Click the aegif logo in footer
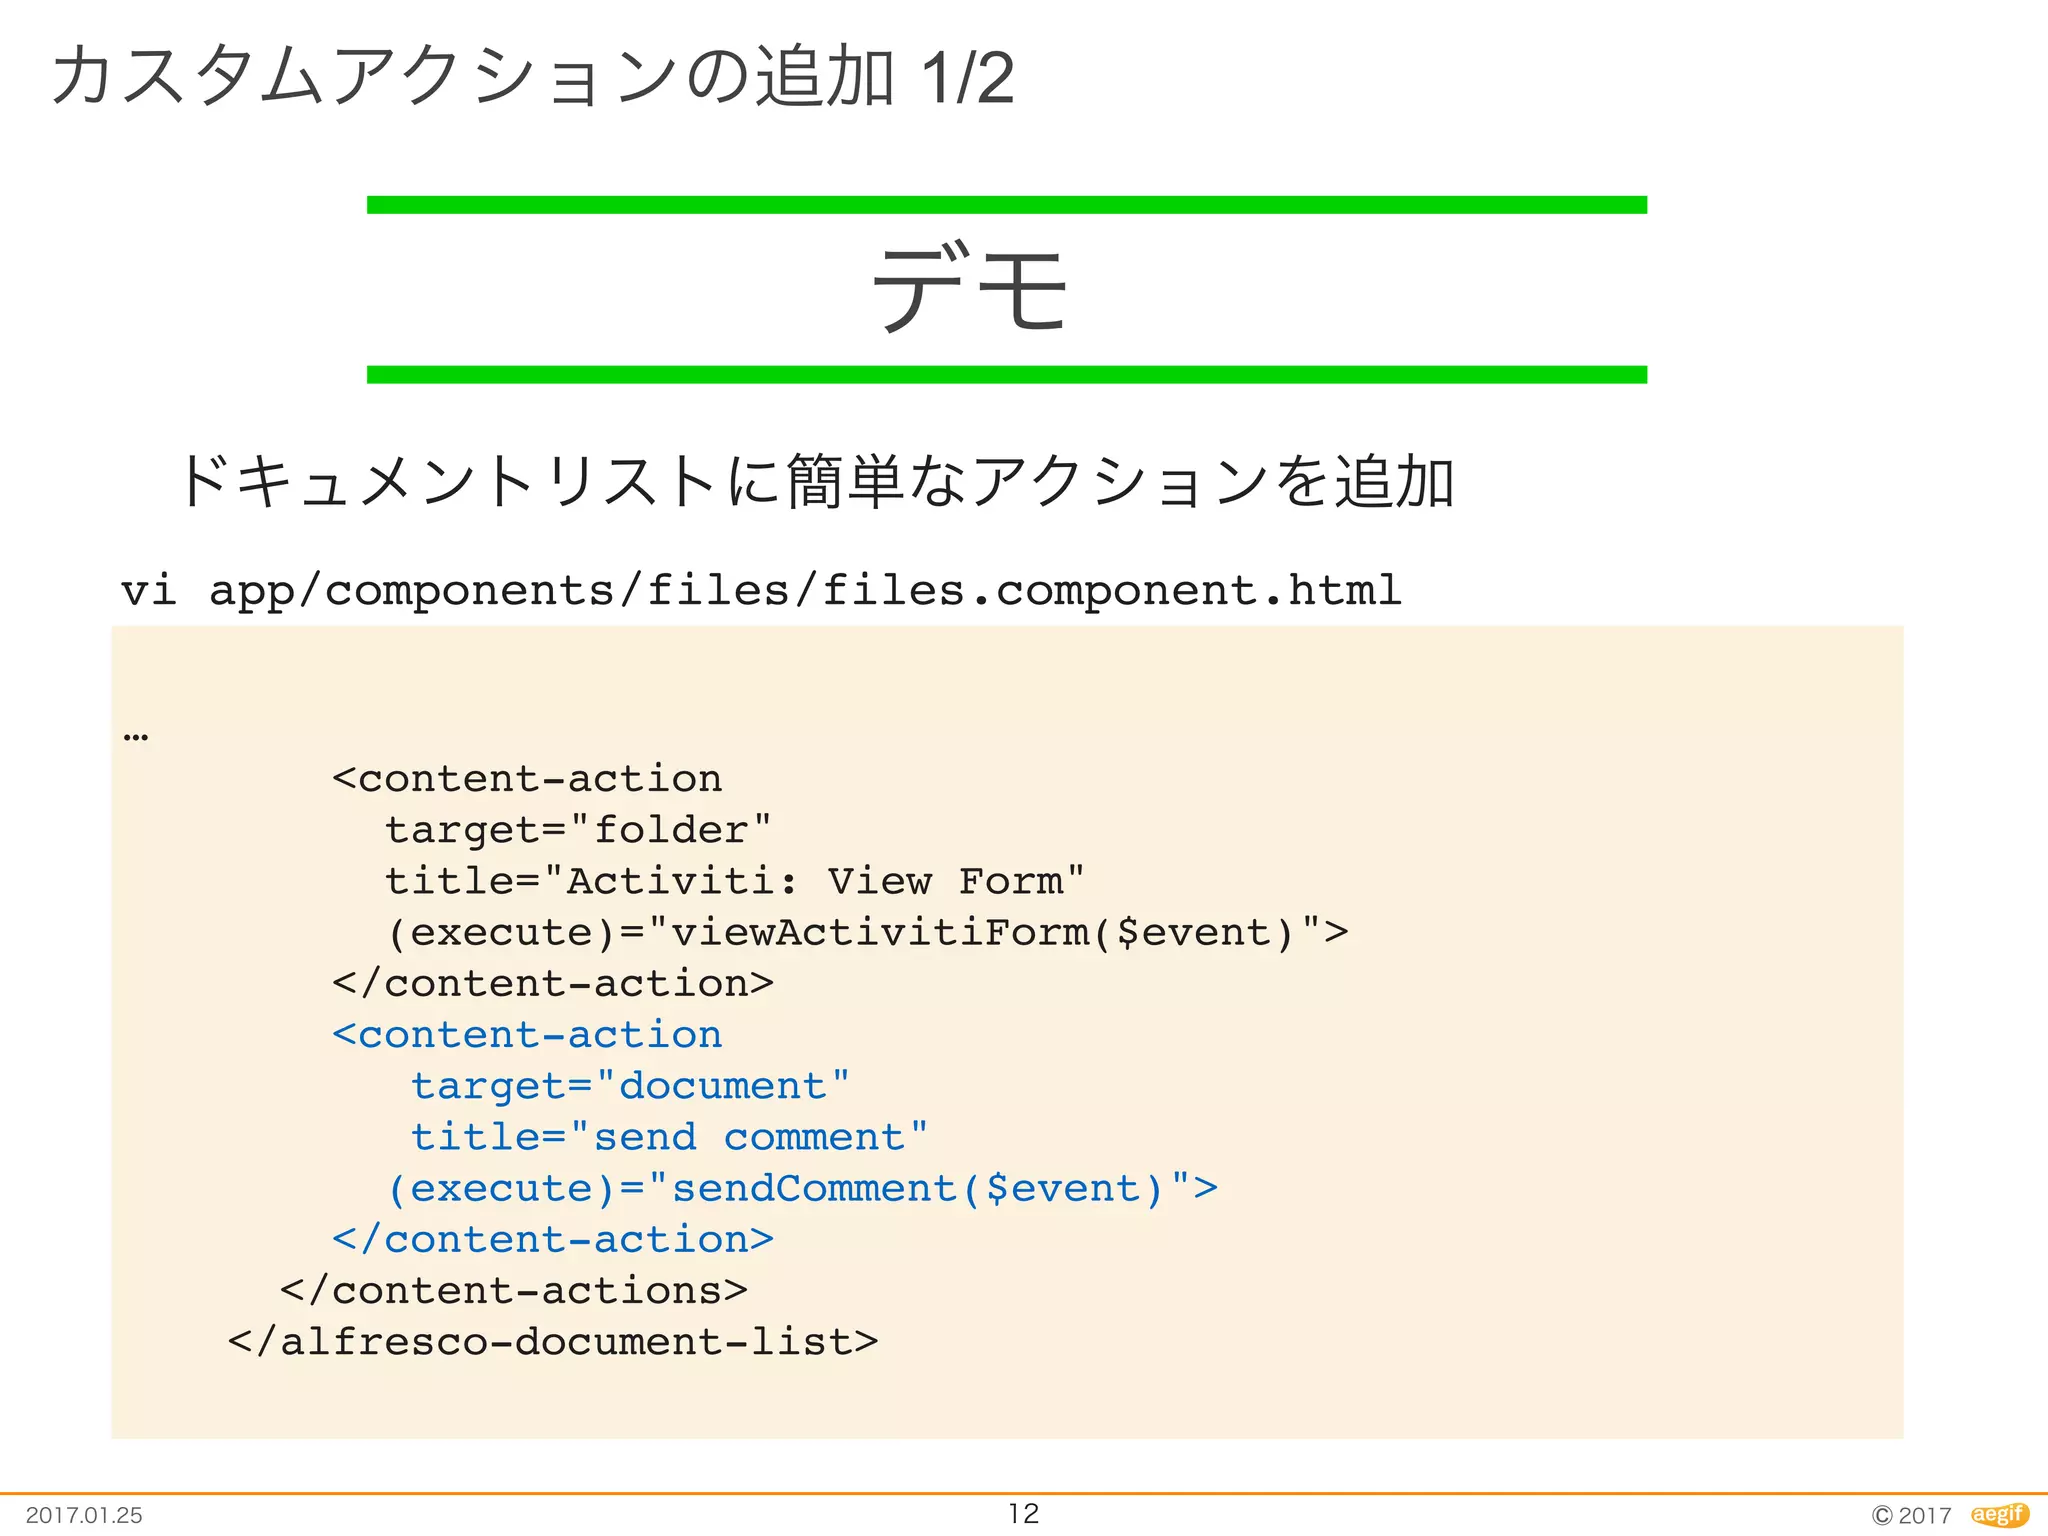Screen dimensions: 2048x1536 pos(1999,1514)
